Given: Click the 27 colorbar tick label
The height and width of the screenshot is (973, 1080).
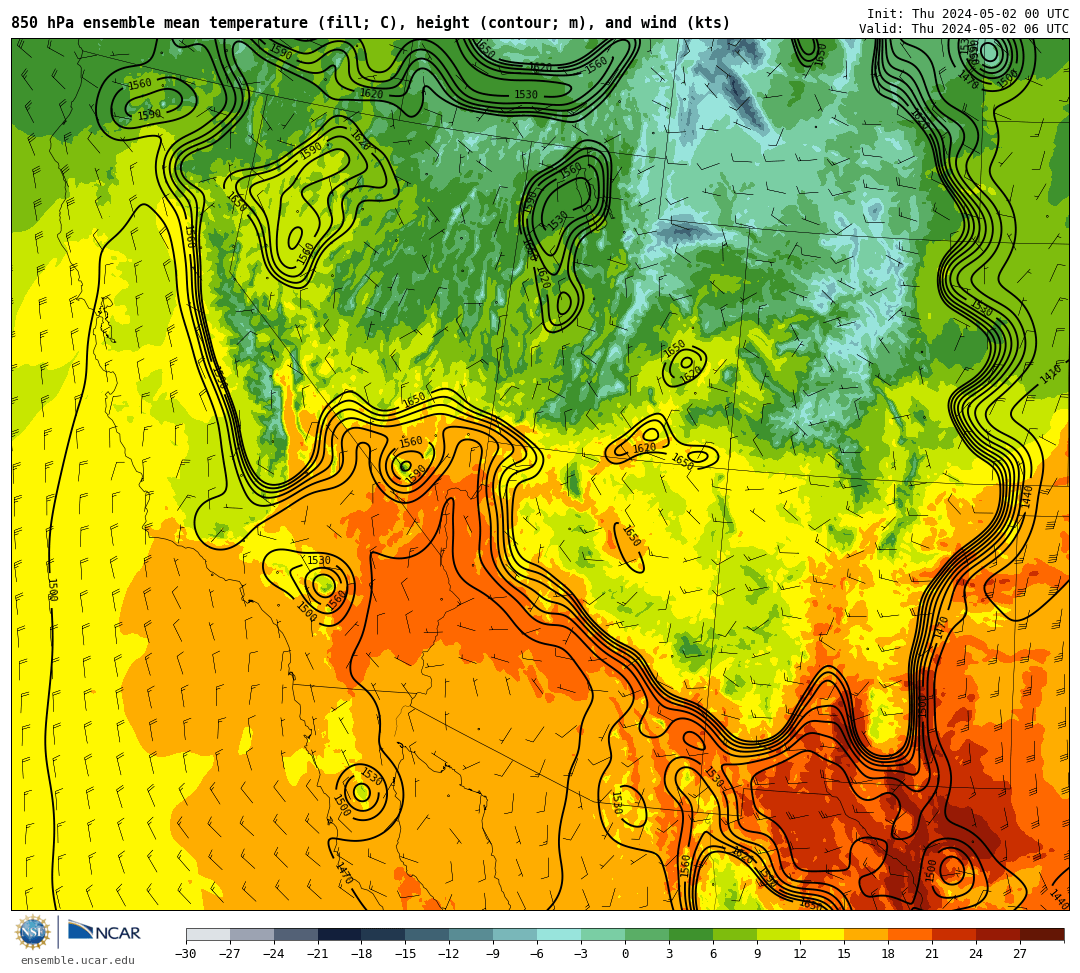Looking at the screenshot, I should pos(1020,954).
